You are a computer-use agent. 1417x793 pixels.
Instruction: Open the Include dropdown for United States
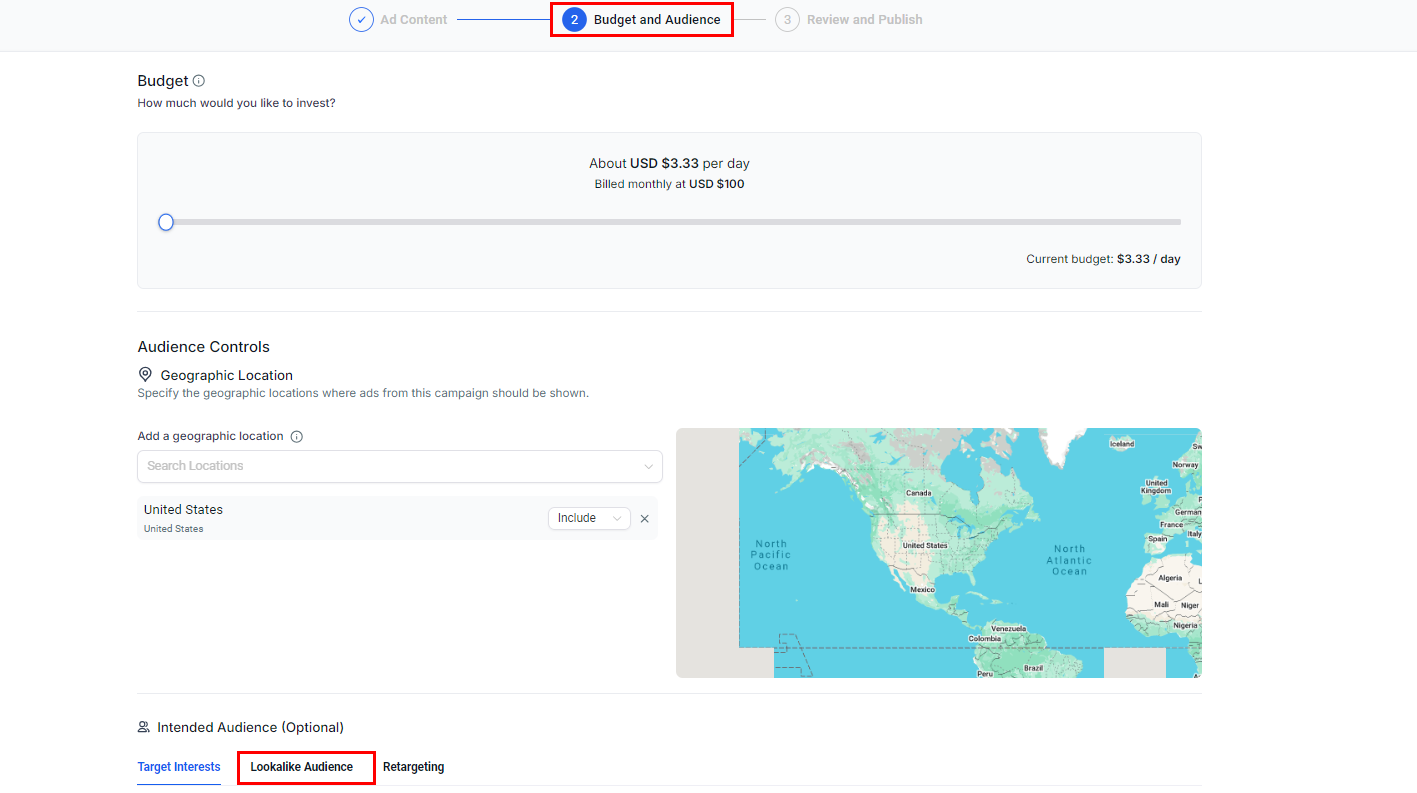click(x=588, y=518)
